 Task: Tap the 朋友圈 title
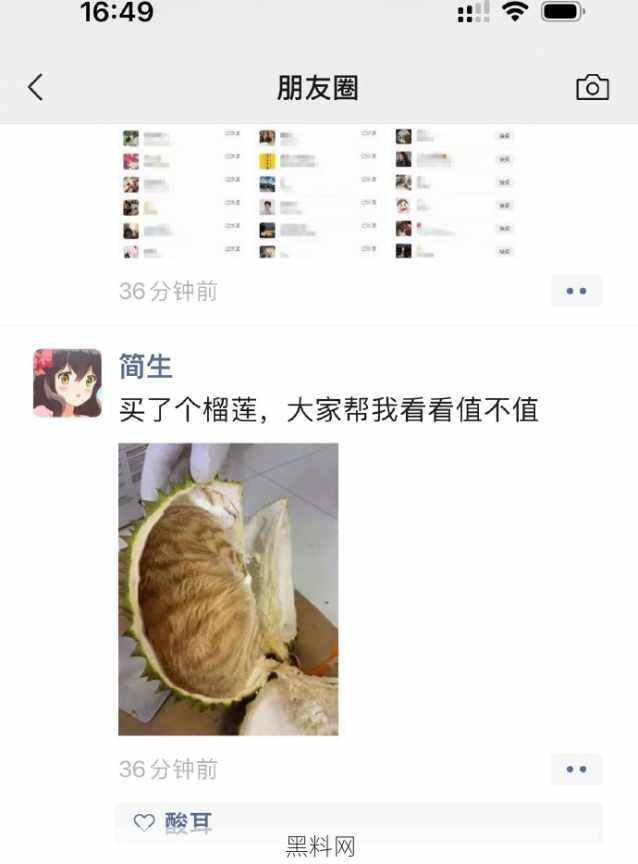(x=318, y=88)
